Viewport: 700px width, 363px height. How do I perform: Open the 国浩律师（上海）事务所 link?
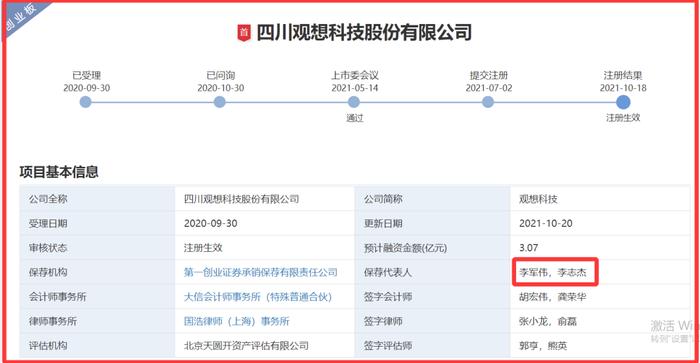[237, 321]
